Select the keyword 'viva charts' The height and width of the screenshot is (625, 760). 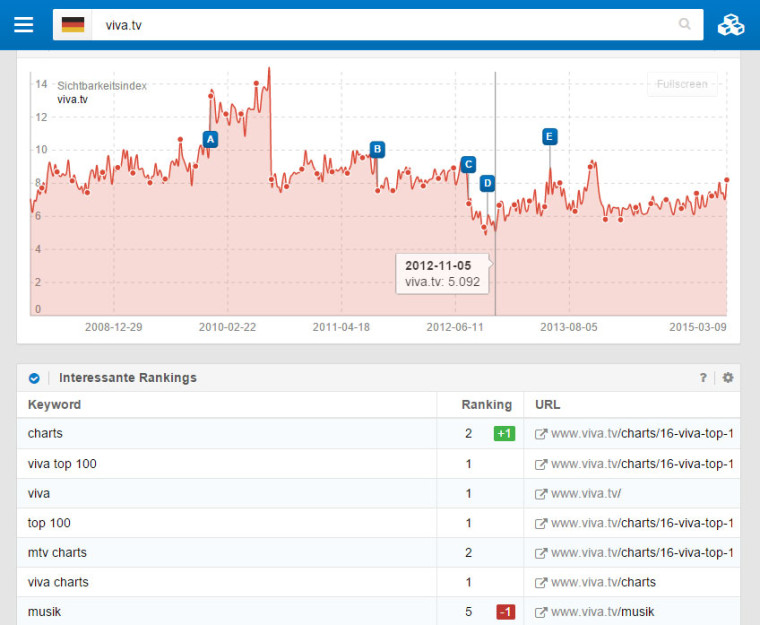pos(58,582)
